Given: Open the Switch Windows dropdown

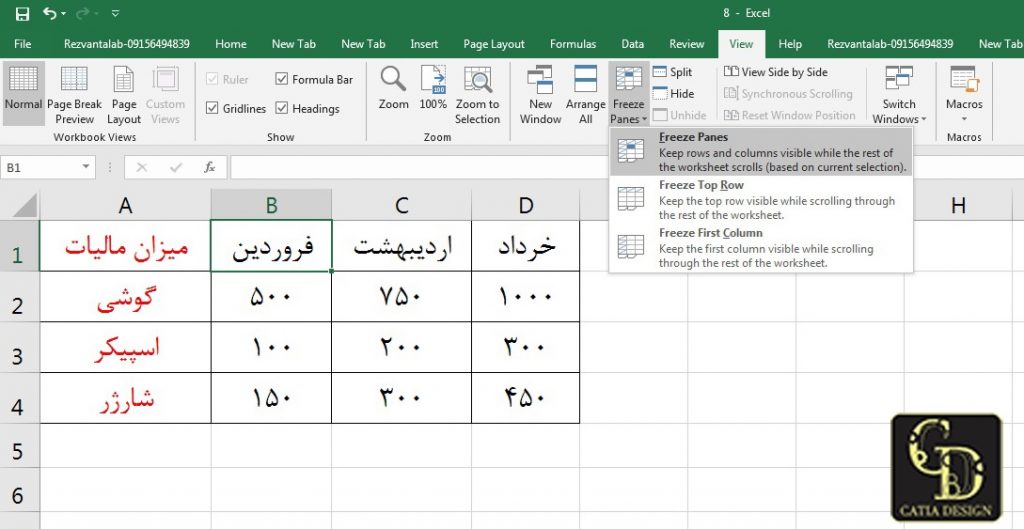Looking at the screenshot, I should tap(899, 93).
